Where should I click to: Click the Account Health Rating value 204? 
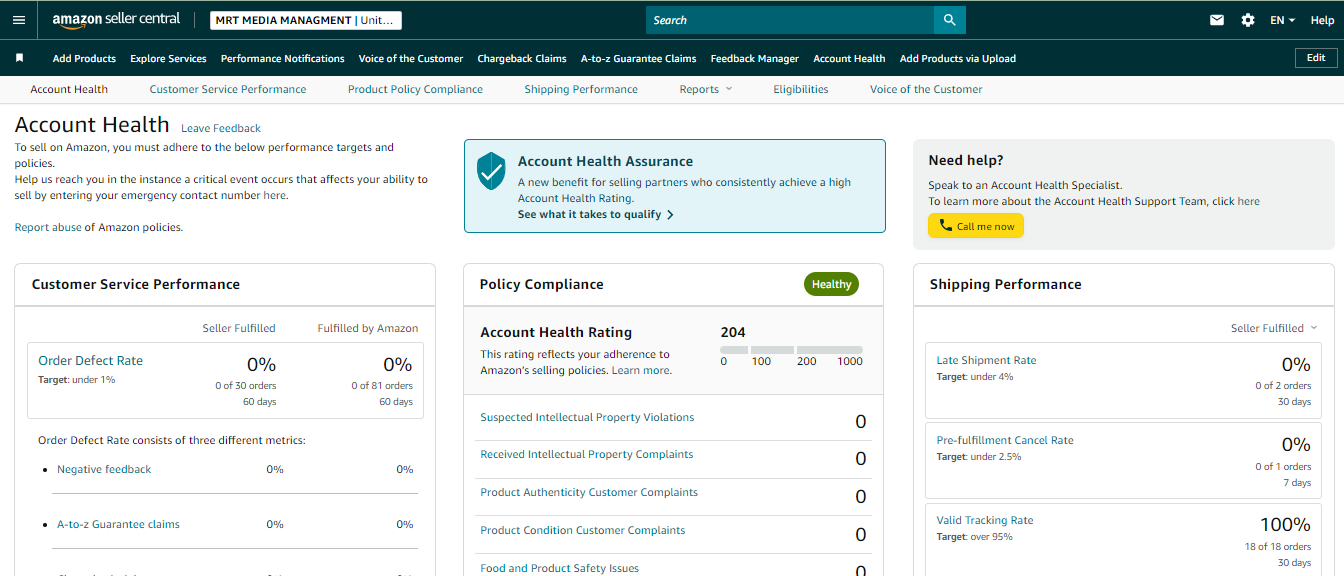[x=733, y=332]
